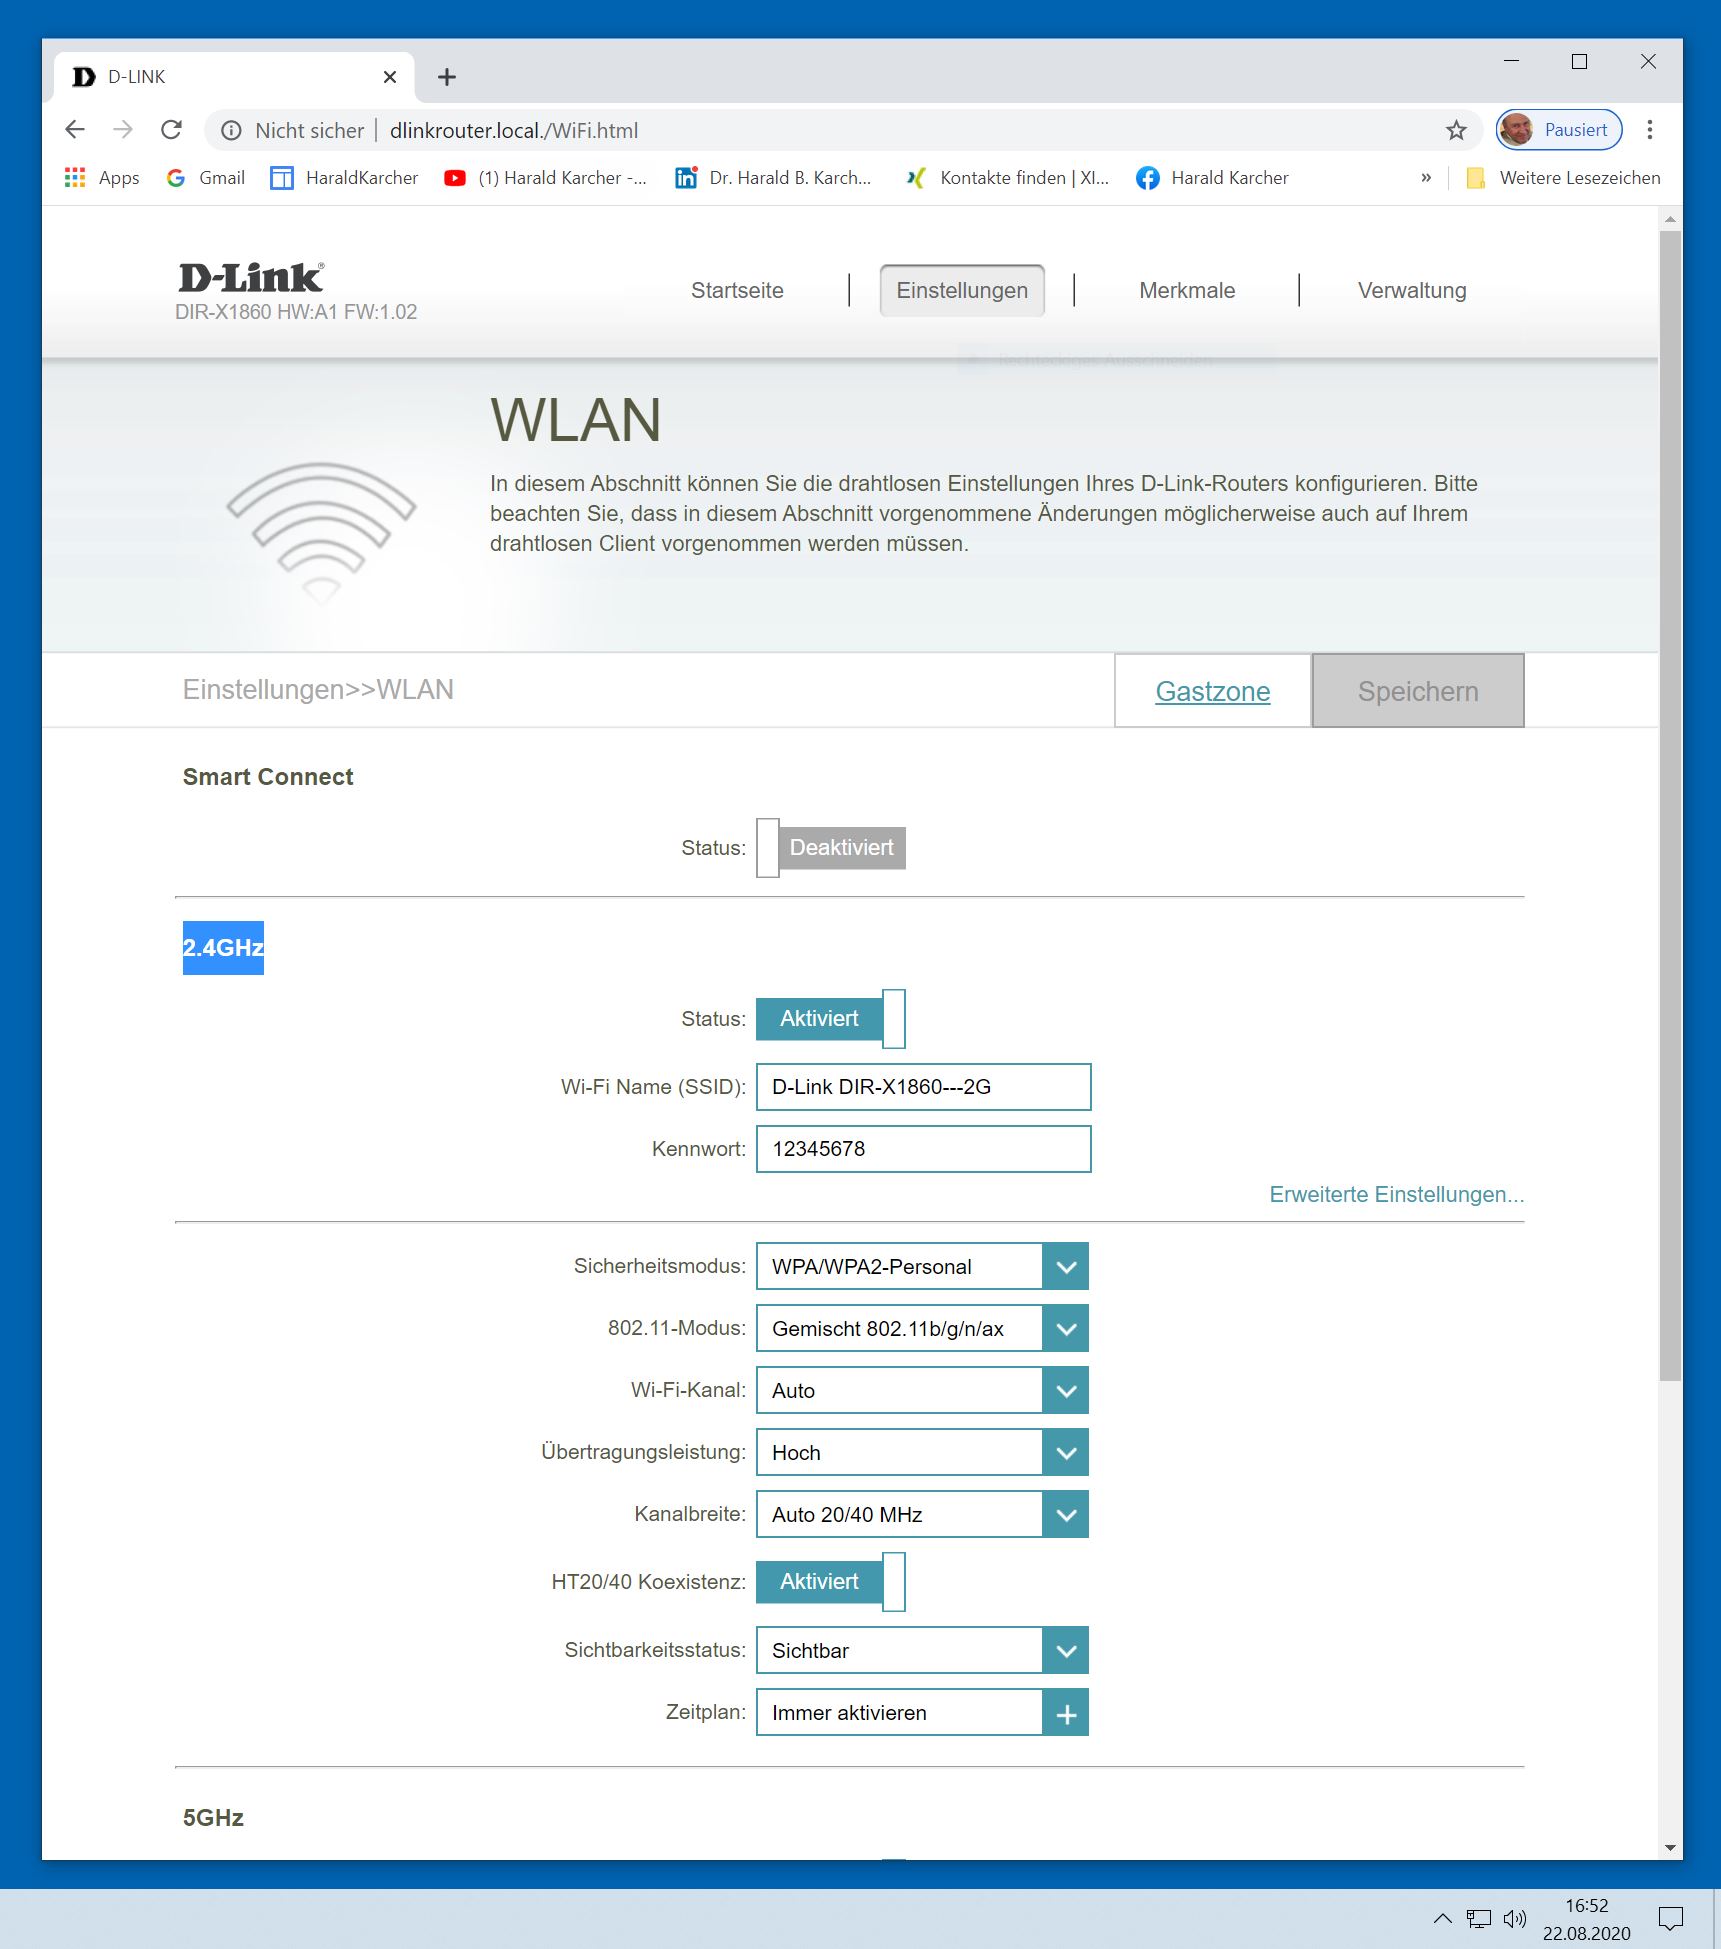Show more bookmarks with the double chevron
Viewport: 1721px width, 1949px height.
[x=1426, y=178]
